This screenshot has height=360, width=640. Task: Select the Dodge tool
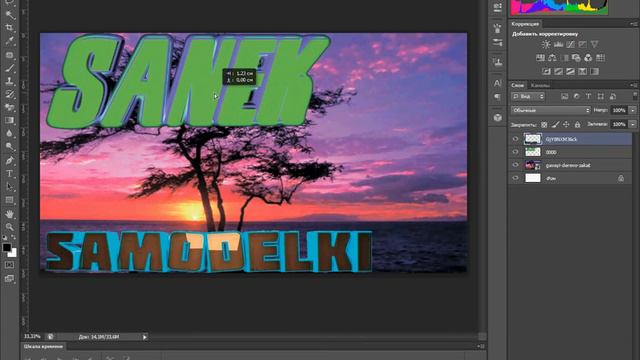pyautogui.click(x=10, y=146)
